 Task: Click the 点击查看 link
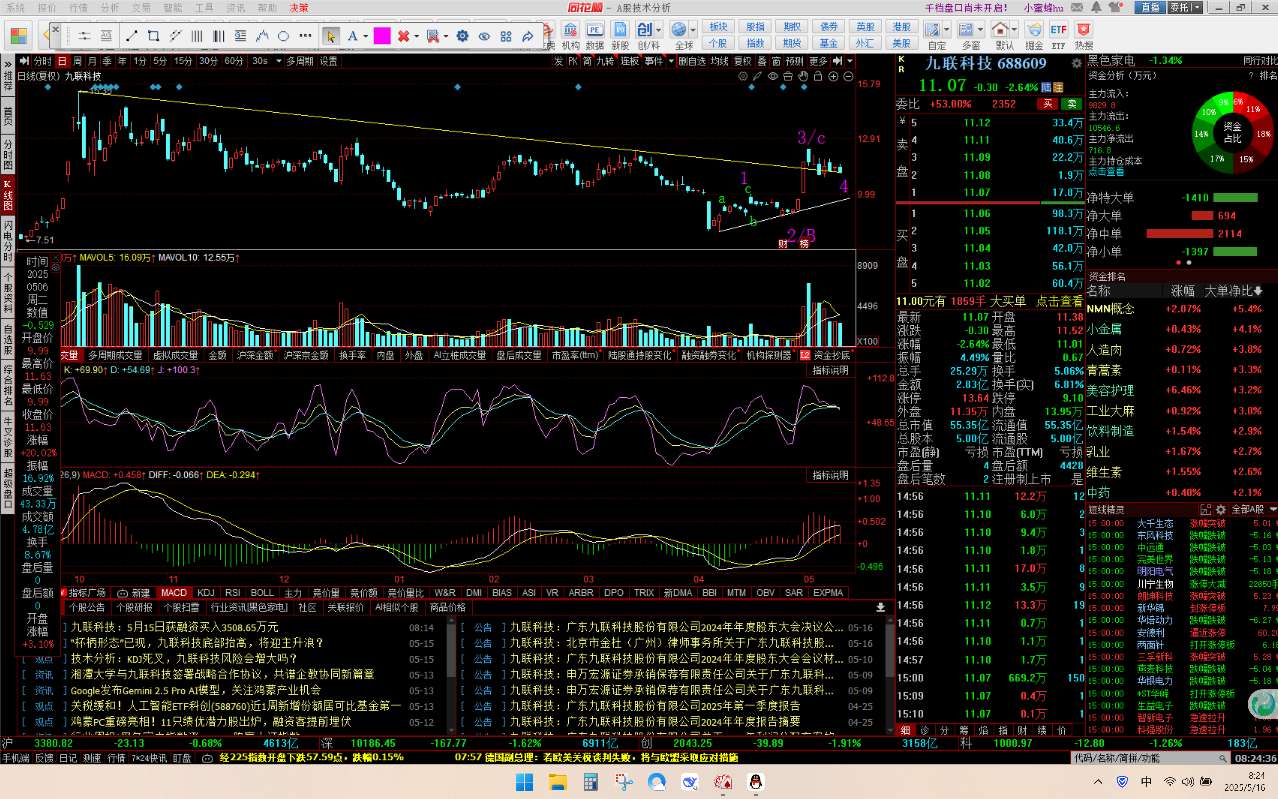tap(1059, 301)
